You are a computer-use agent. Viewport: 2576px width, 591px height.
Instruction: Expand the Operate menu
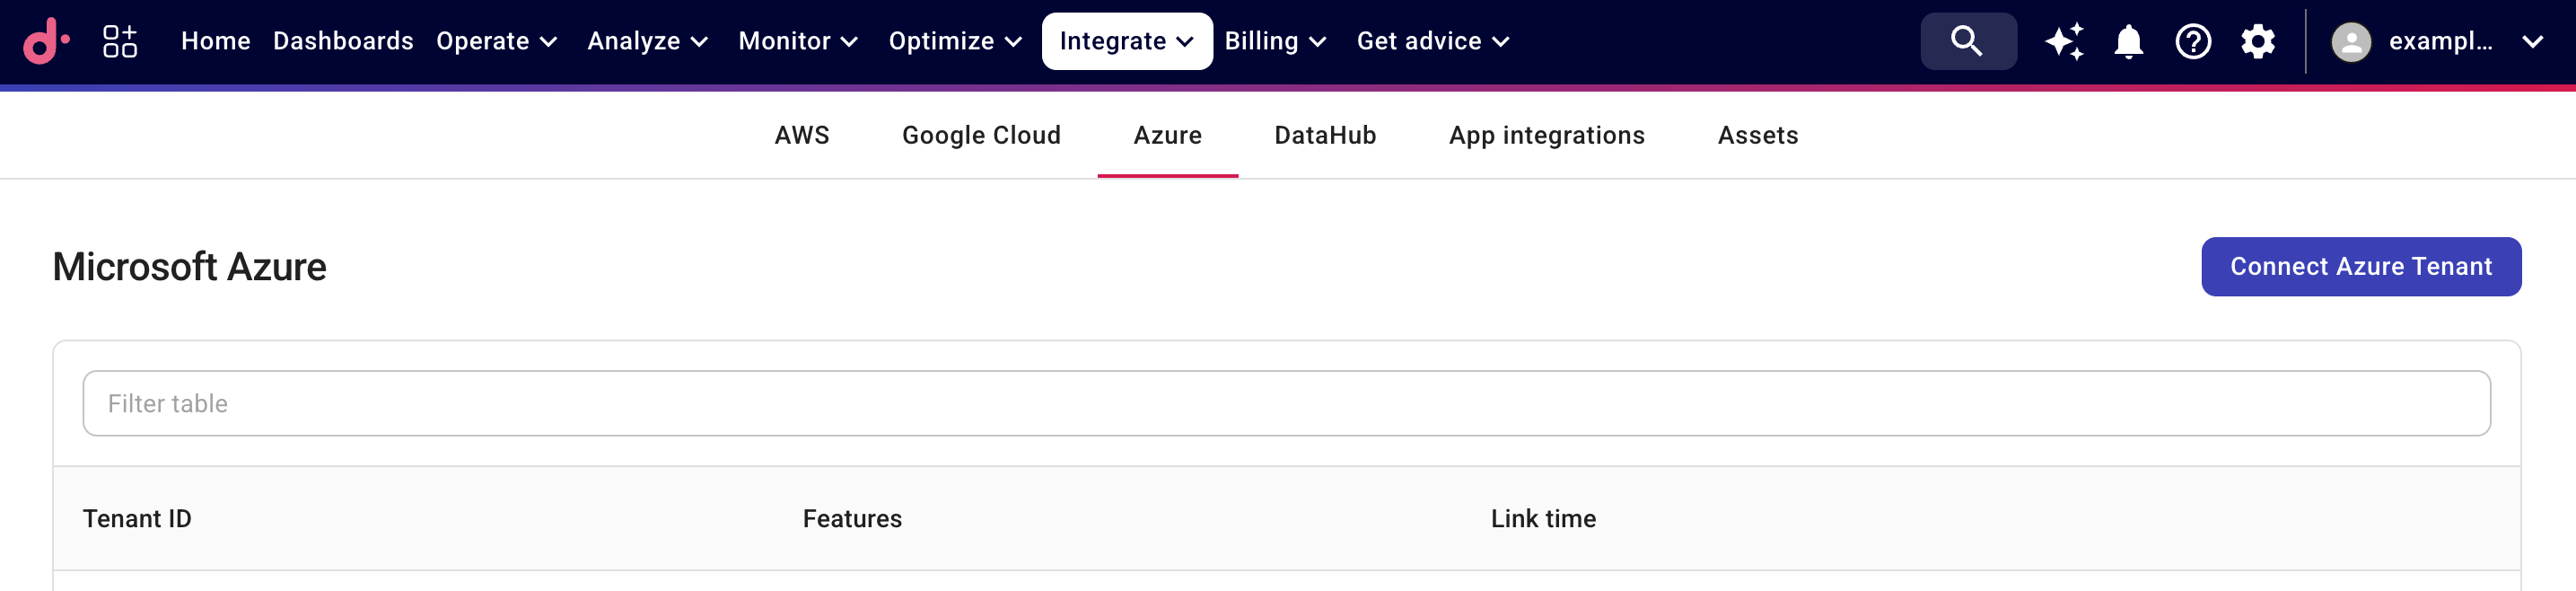point(496,41)
